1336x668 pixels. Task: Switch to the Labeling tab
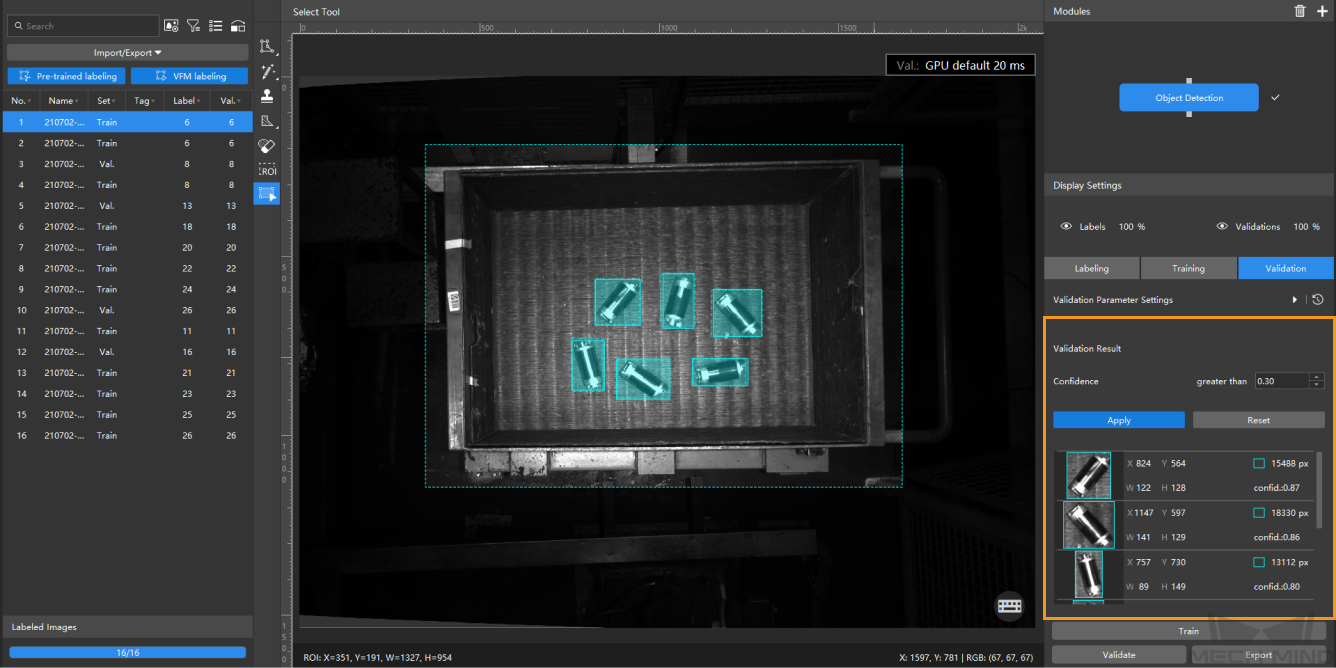(1091, 268)
